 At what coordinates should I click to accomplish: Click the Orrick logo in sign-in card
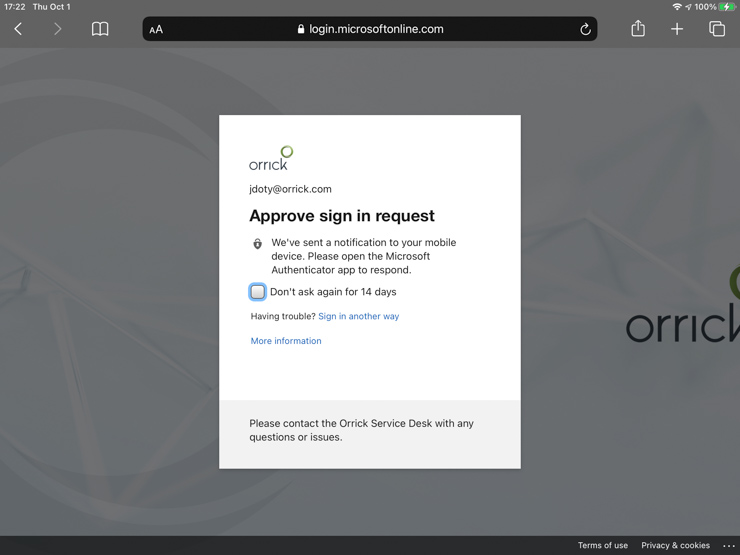click(271, 158)
